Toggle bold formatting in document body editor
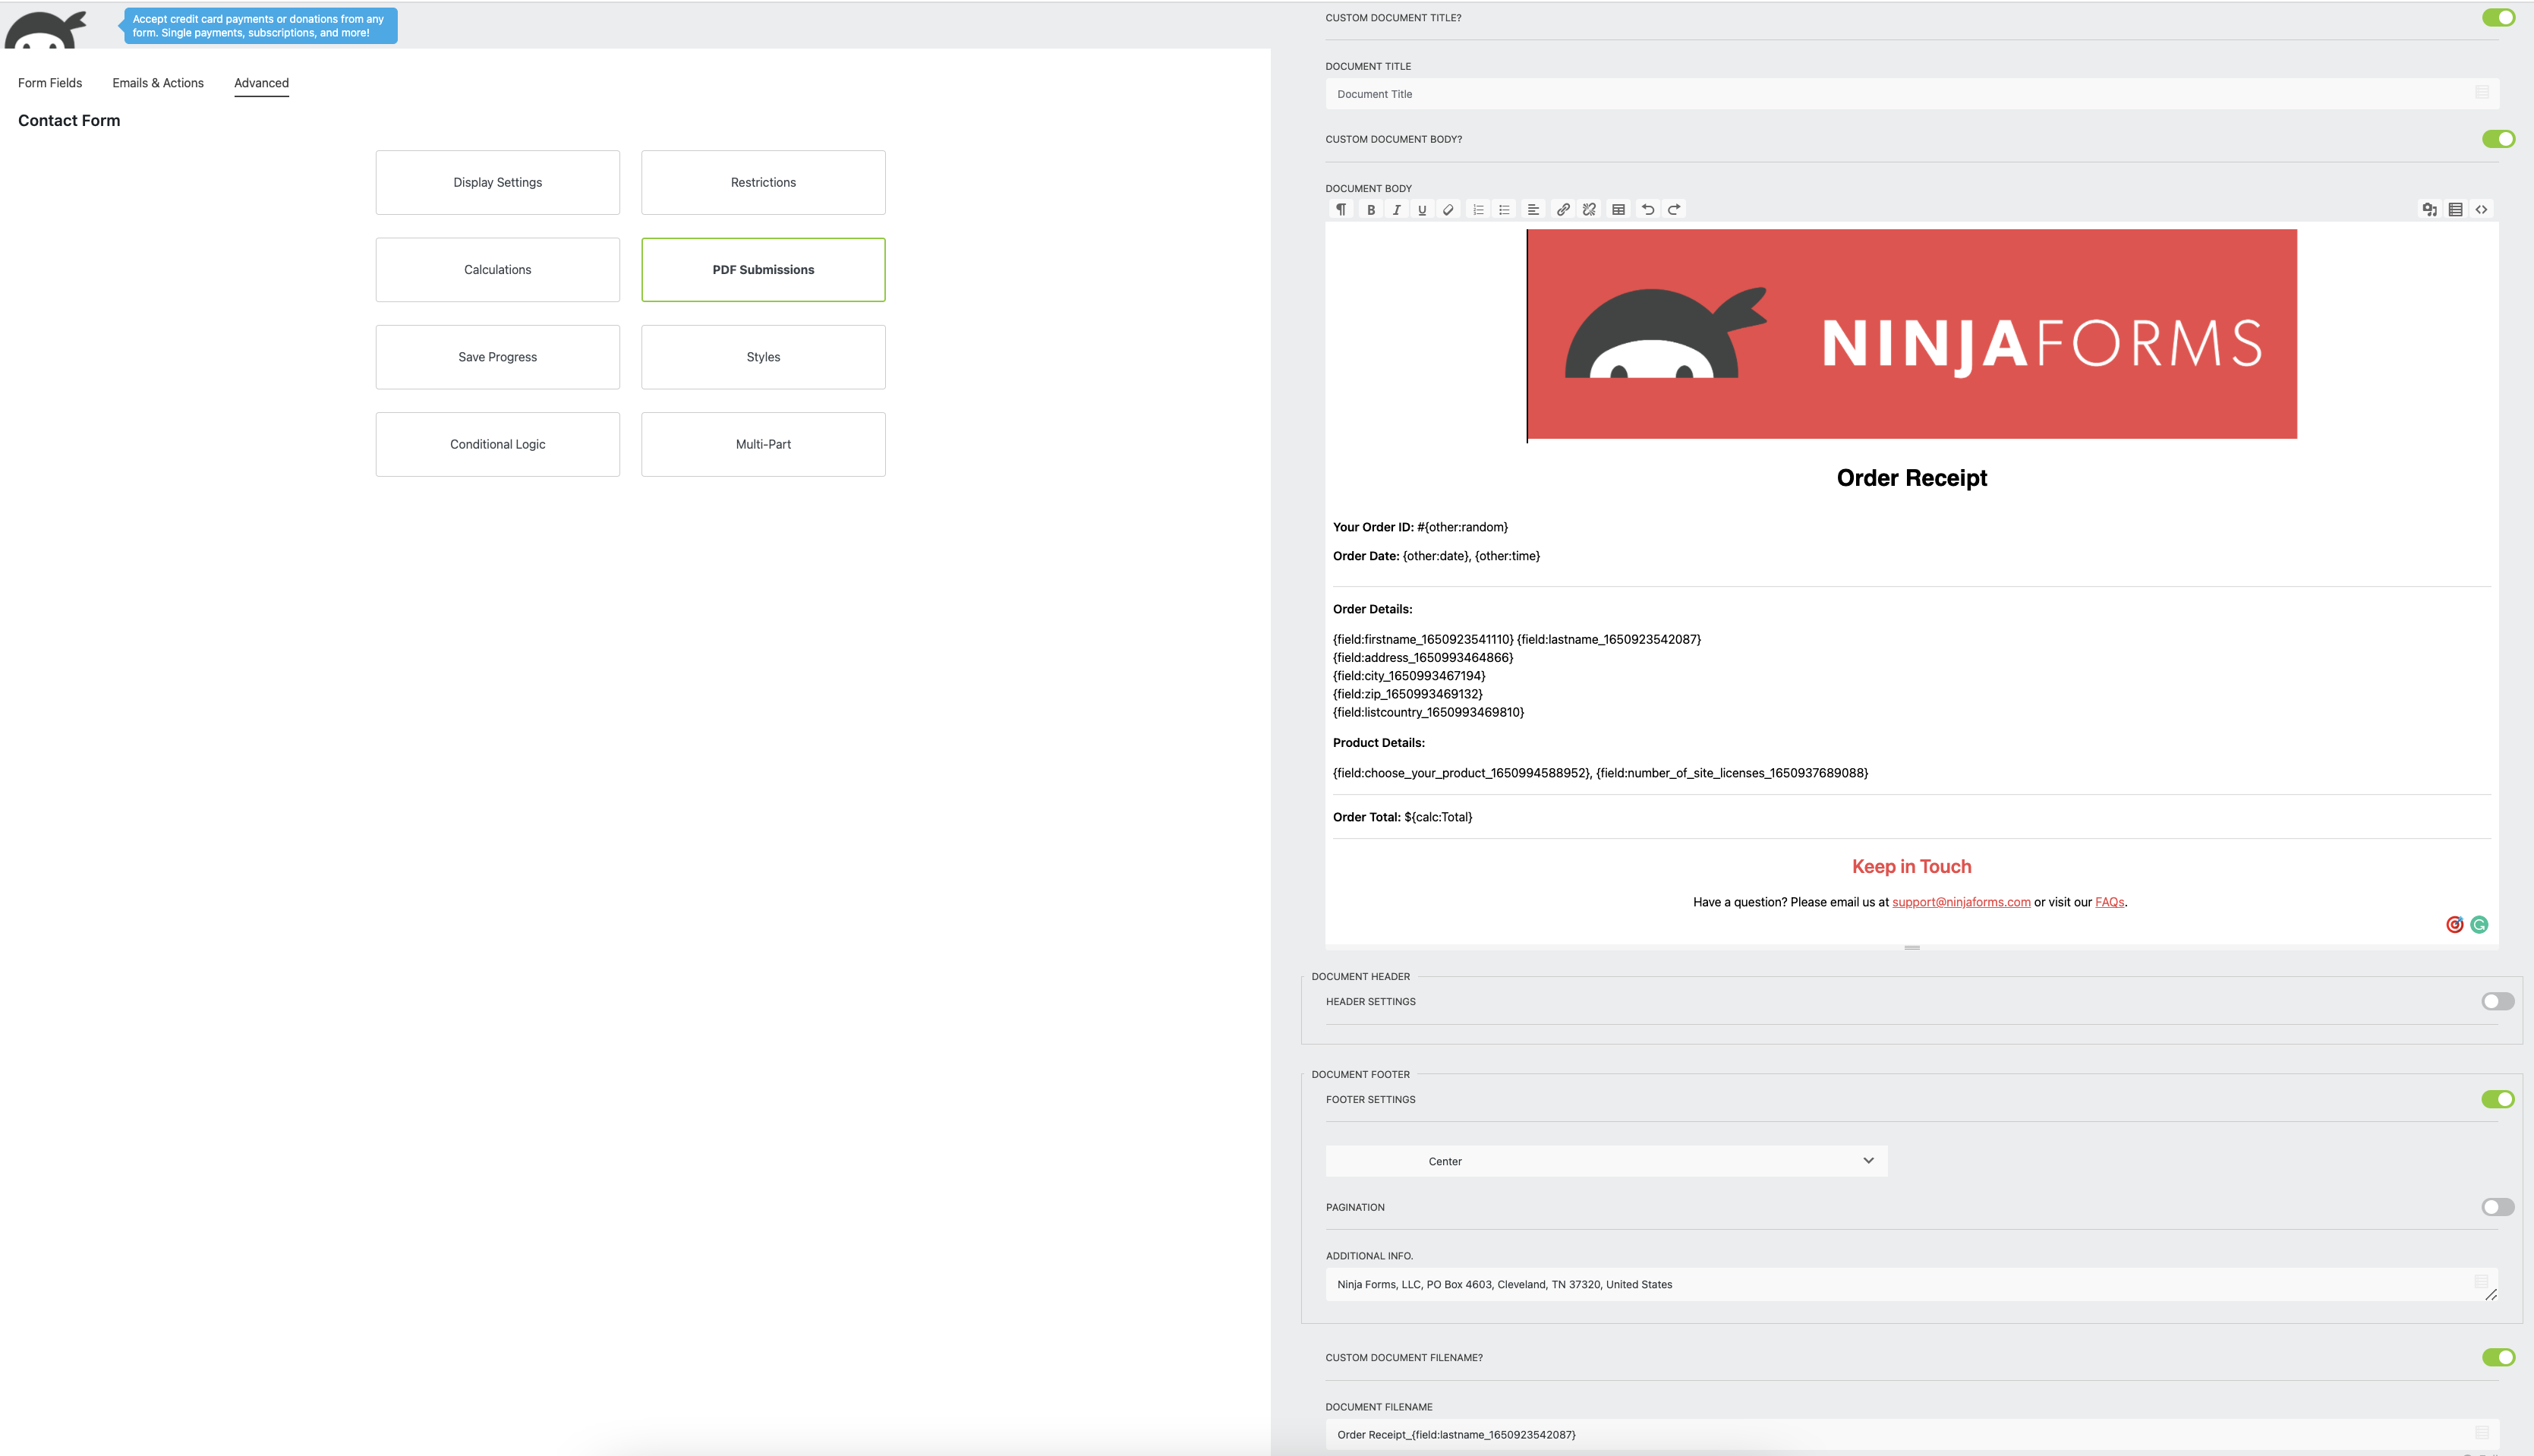Viewport: 2534px width, 1456px height. (1371, 209)
